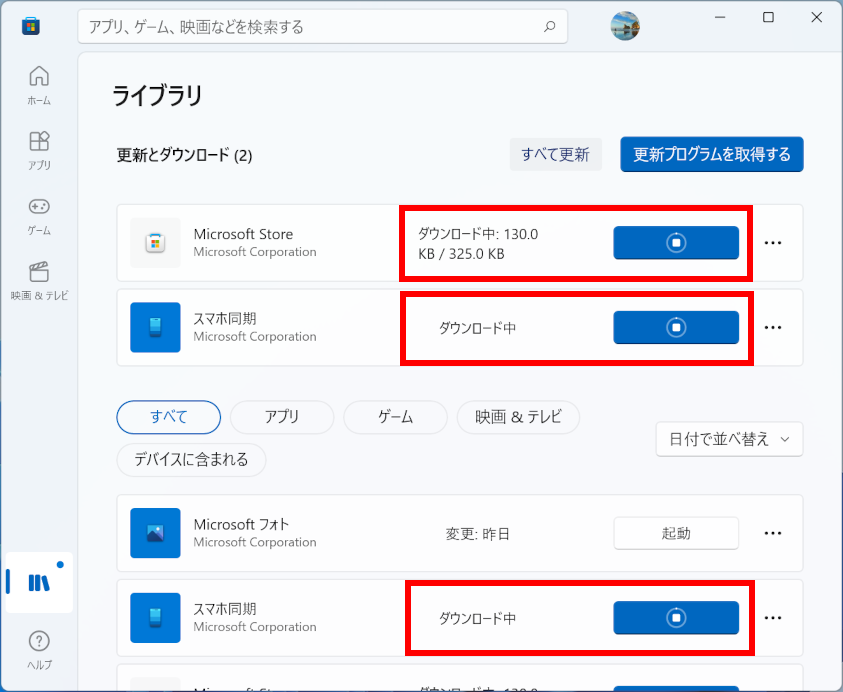Maximize the Microsoft Store window
This screenshot has width=843, height=692.
pyautogui.click(x=768, y=17)
